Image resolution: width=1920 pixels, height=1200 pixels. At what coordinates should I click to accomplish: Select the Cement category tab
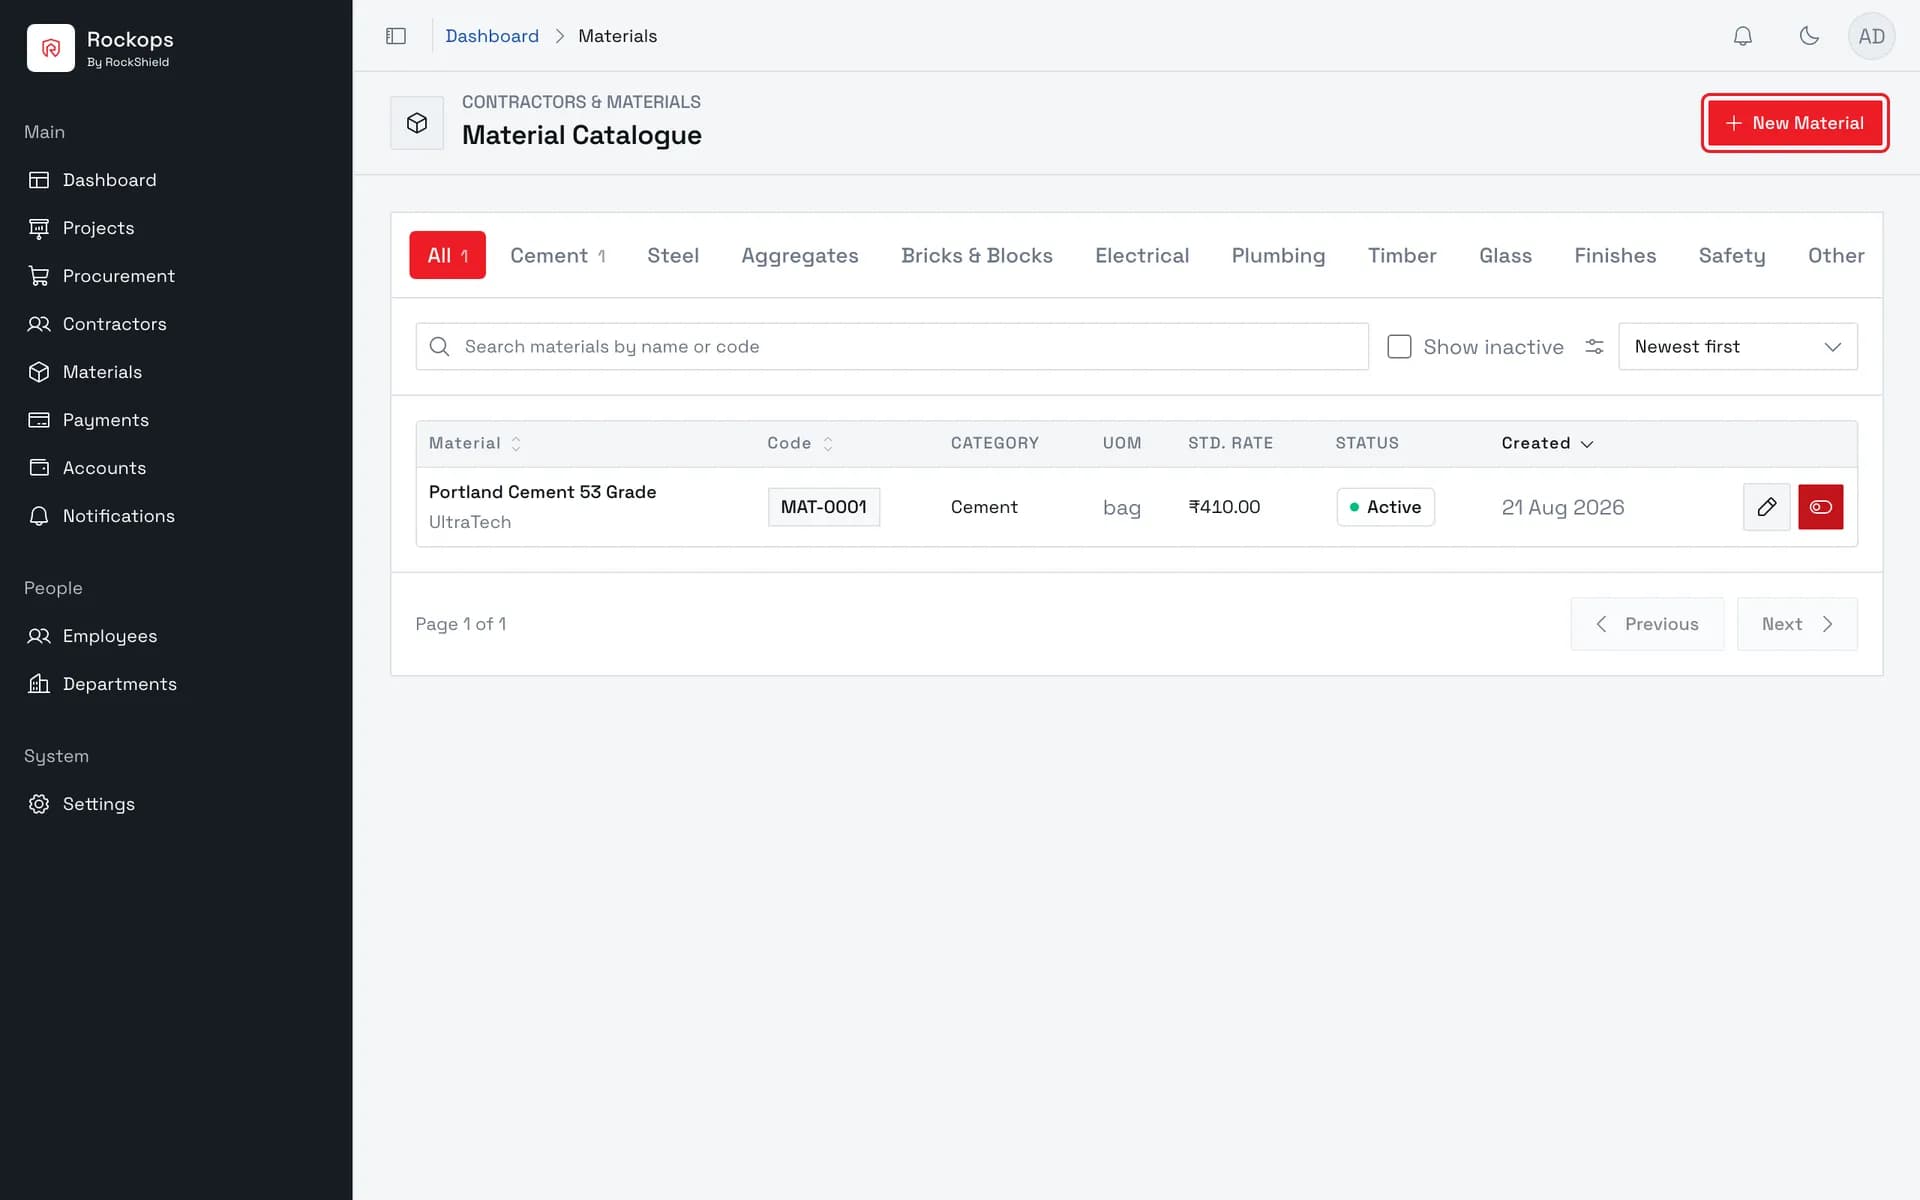[x=558, y=255]
